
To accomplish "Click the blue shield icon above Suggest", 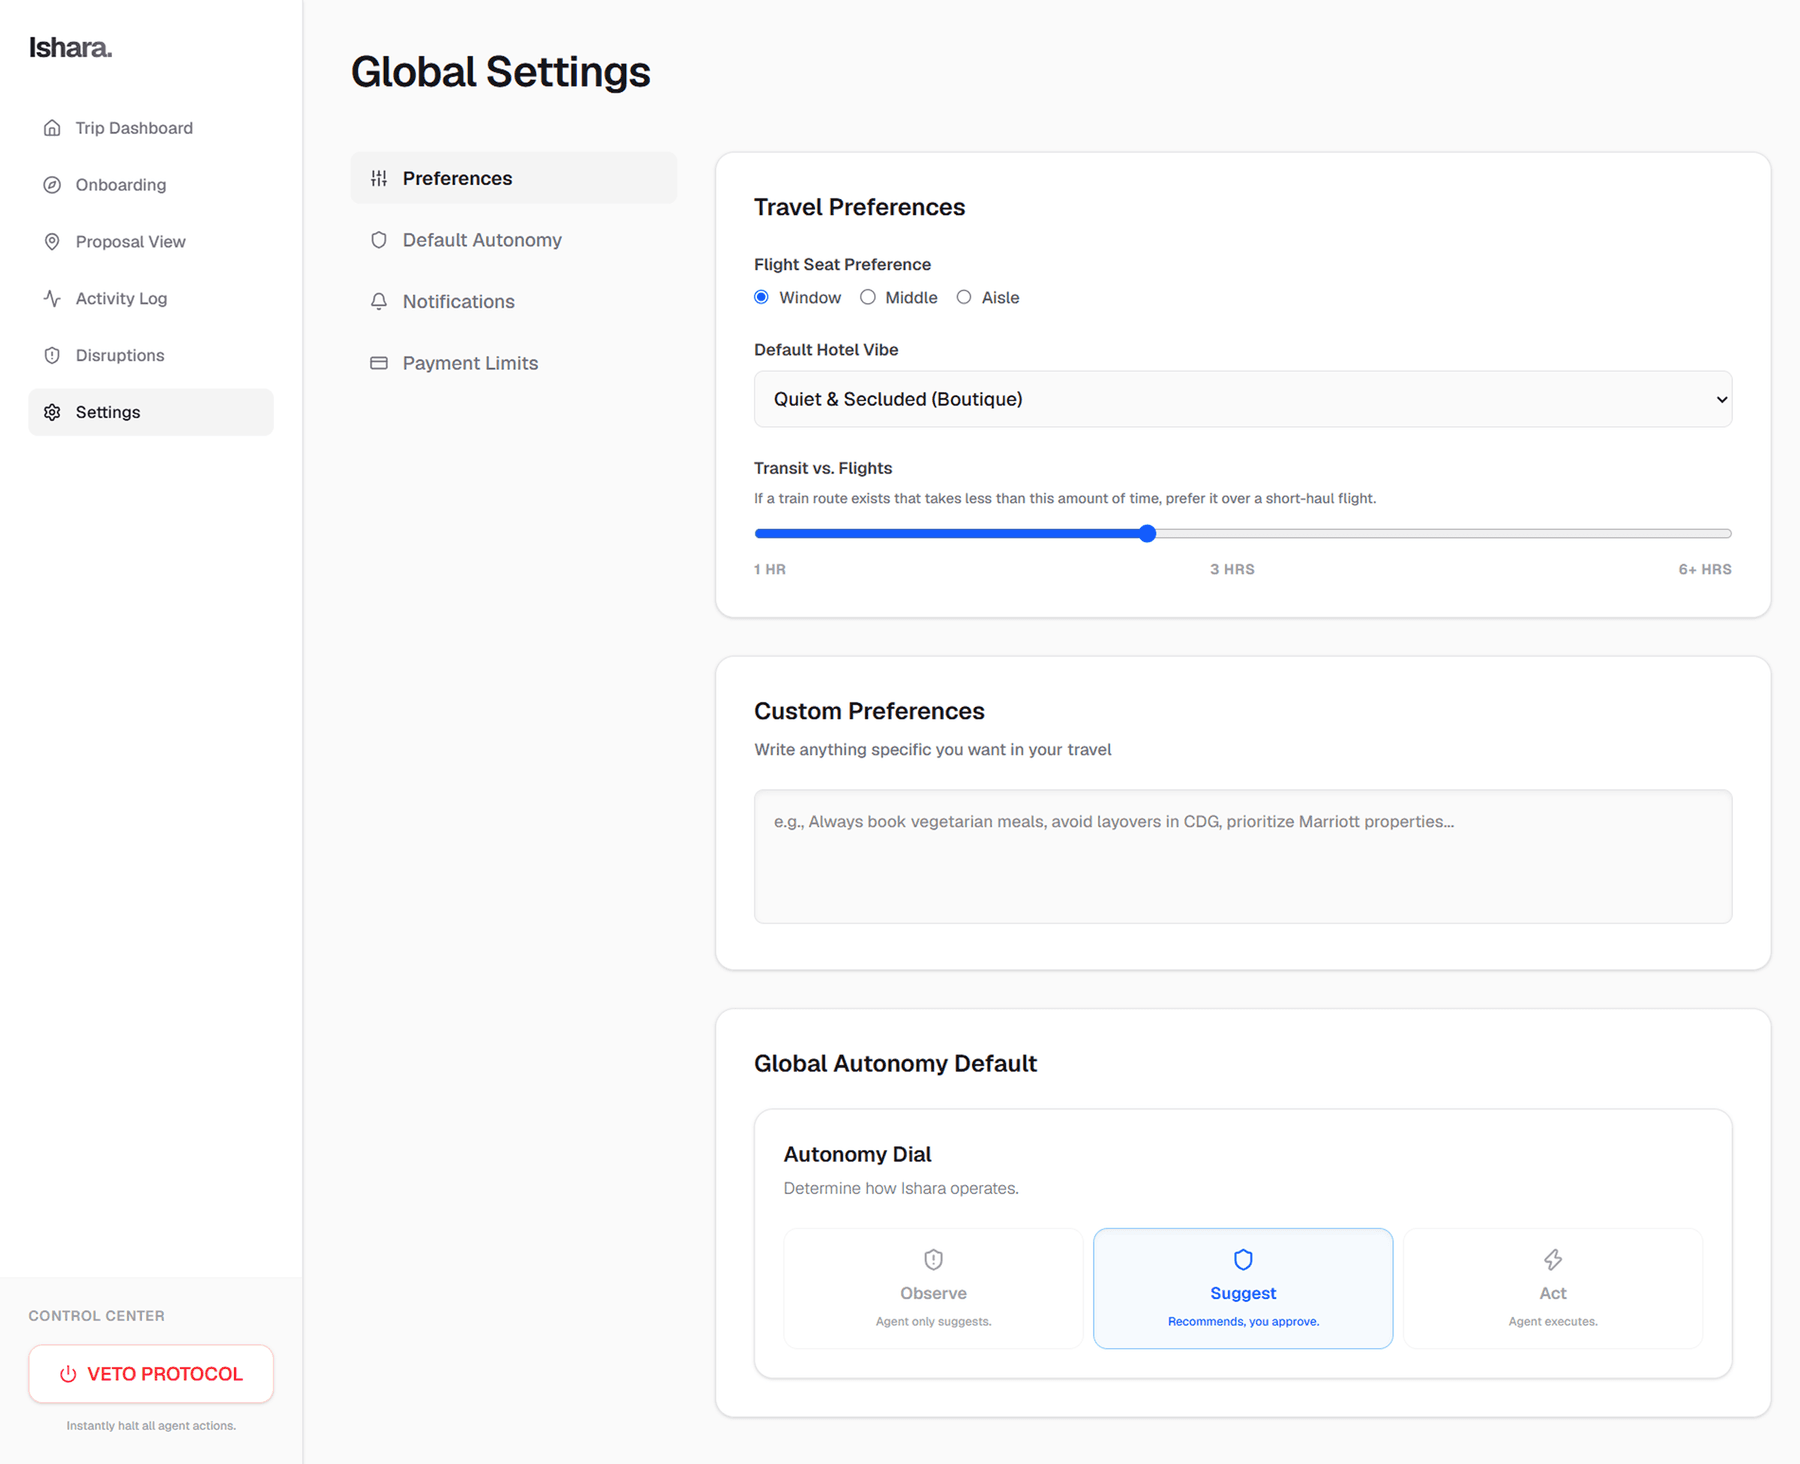I will [x=1243, y=1259].
